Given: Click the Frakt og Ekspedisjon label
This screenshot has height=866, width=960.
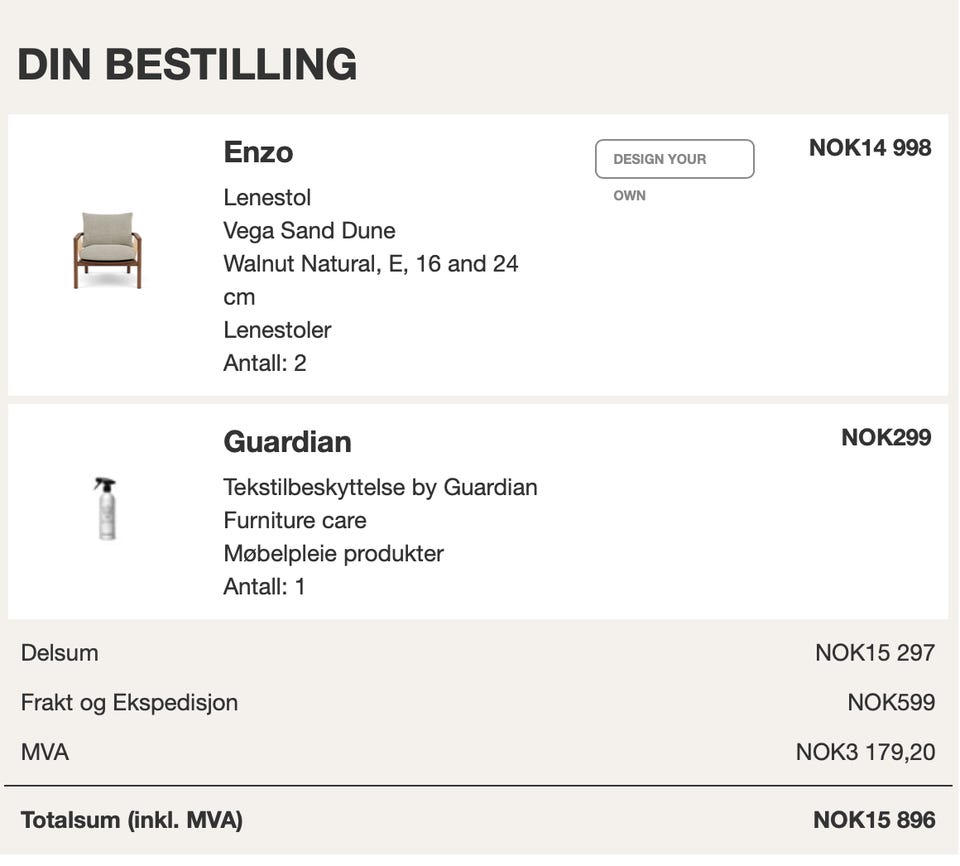Looking at the screenshot, I should 129,703.
